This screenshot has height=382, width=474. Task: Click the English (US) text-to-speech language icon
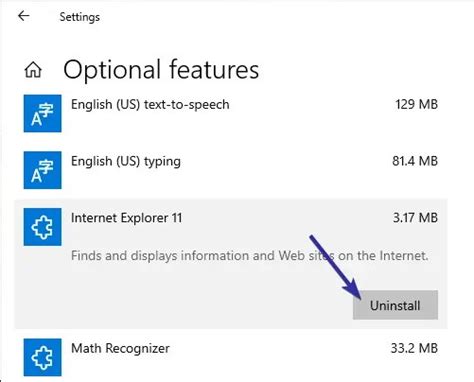[x=42, y=113]
